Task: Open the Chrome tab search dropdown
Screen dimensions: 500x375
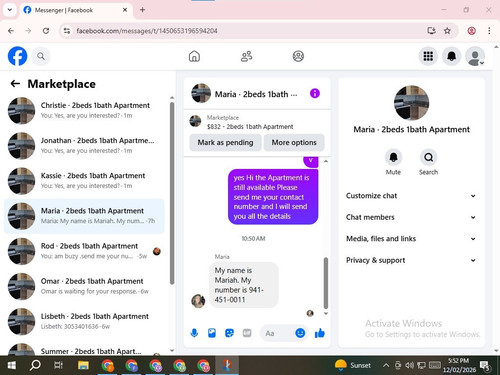Action: click(x=10, y=10)
